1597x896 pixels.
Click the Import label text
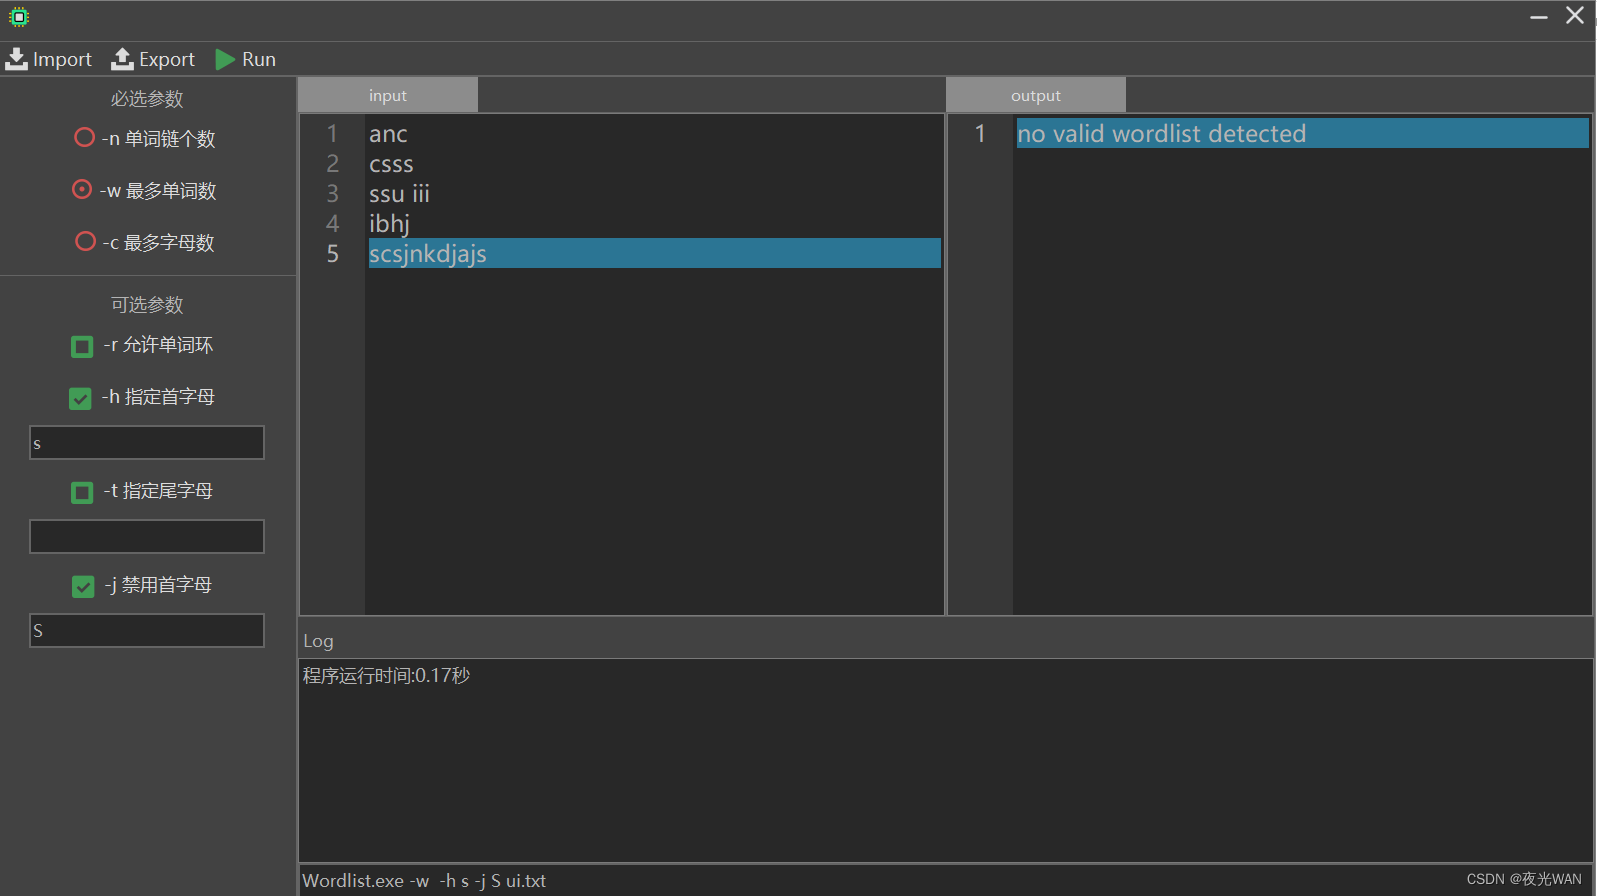(62, 60)
